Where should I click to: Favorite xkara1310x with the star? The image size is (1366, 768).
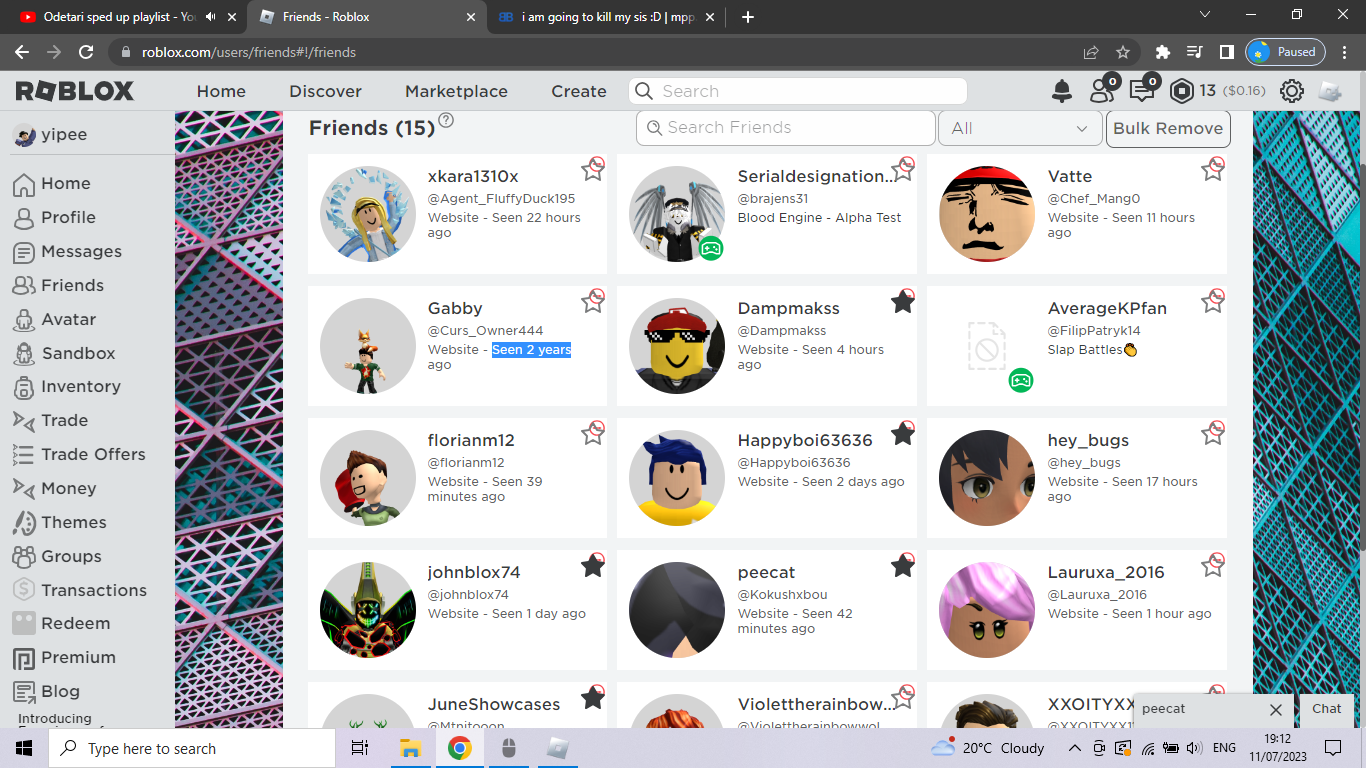click(x=593, y=169)
